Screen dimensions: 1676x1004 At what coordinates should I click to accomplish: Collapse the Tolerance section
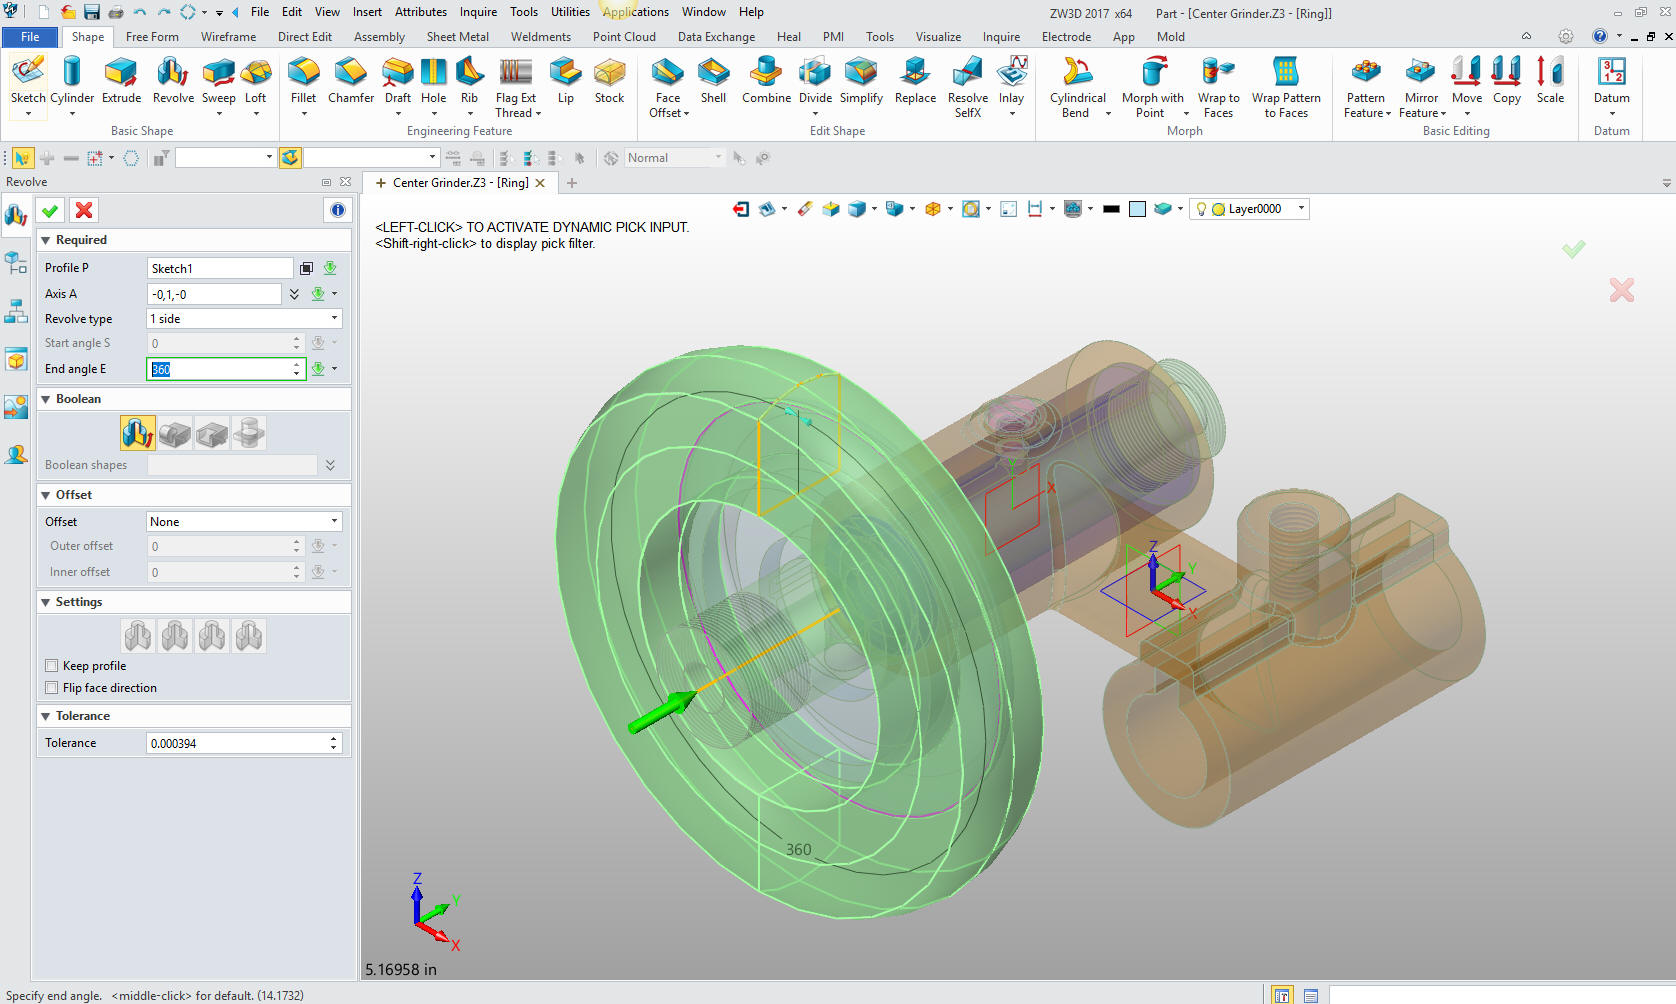[45, 716]
